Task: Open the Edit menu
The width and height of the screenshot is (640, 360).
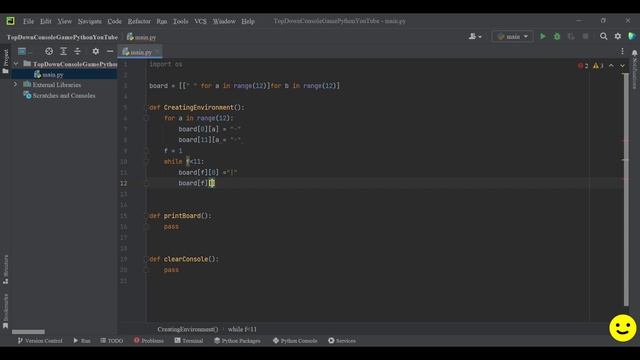Action: pos(46,21)
